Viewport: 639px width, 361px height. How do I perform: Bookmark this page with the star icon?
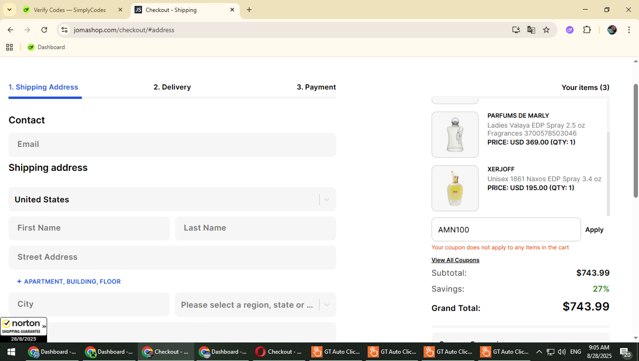click(x=546, y=30)
